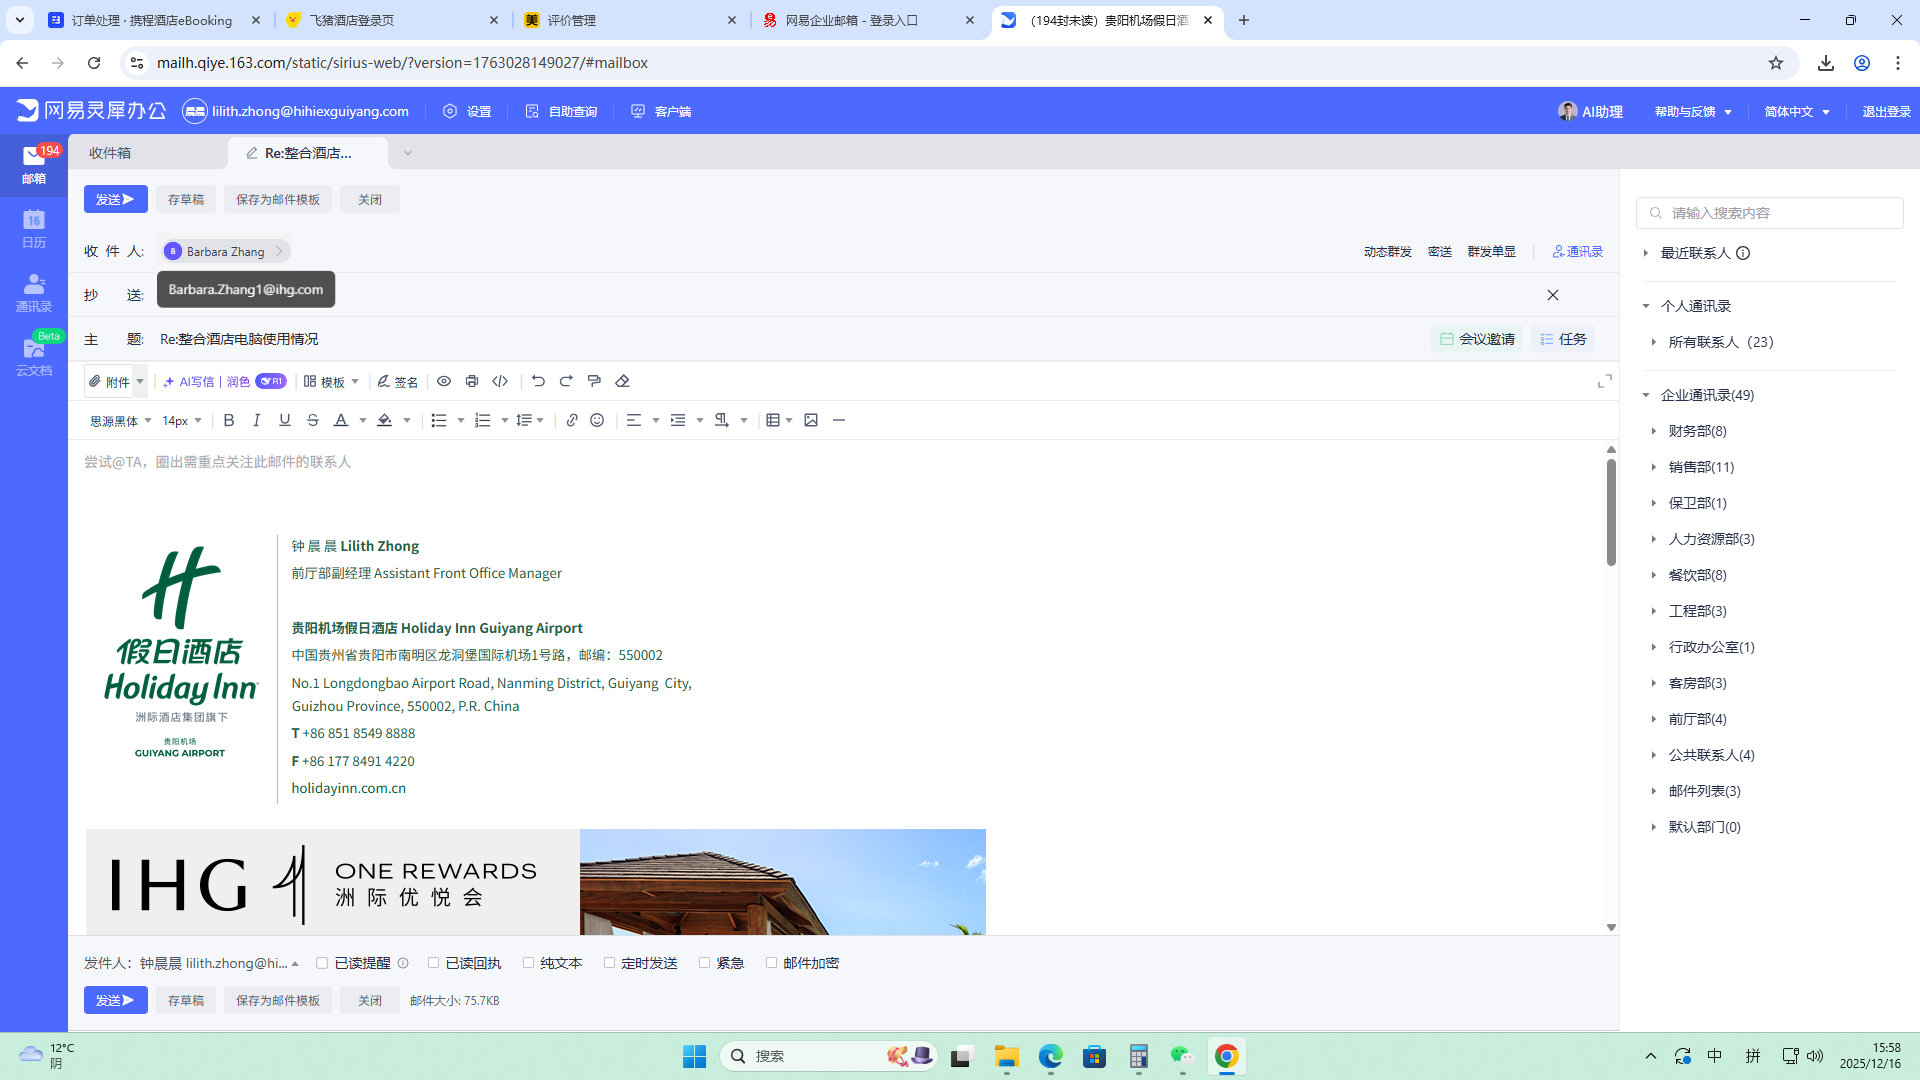1920x1080 pixels.
Task: Open the emoji picker
Action: pyautogui.click(x=597, y=420)
